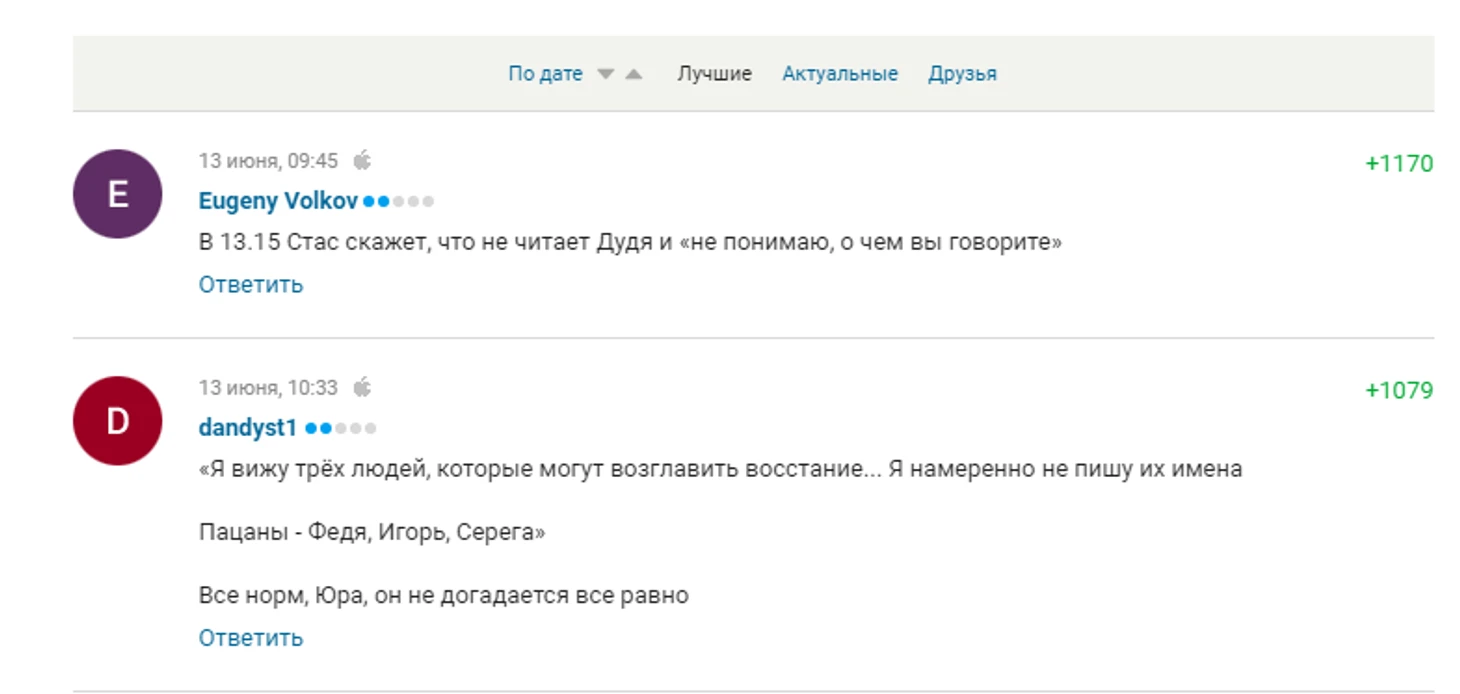Switch to the Актуальные comments tab
The height and width of the screenshot is (694, 1460).
pos(840,74)
